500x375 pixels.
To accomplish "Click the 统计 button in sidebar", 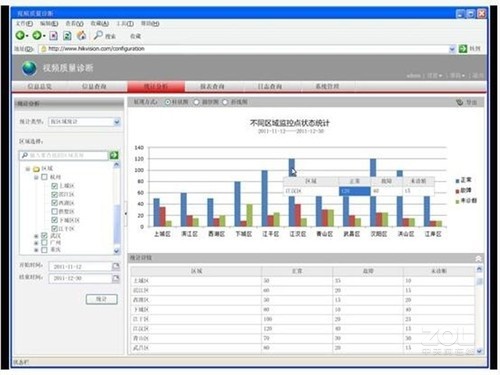I will (x=102, y=299).
